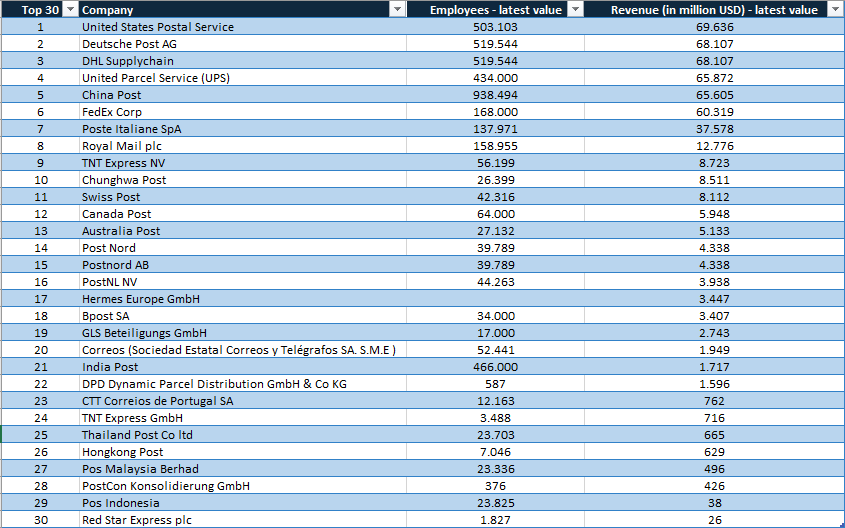The width and height of the screenshot is (845, 528).
Task: Select rank number 25 cell
Action: (40, 434)
